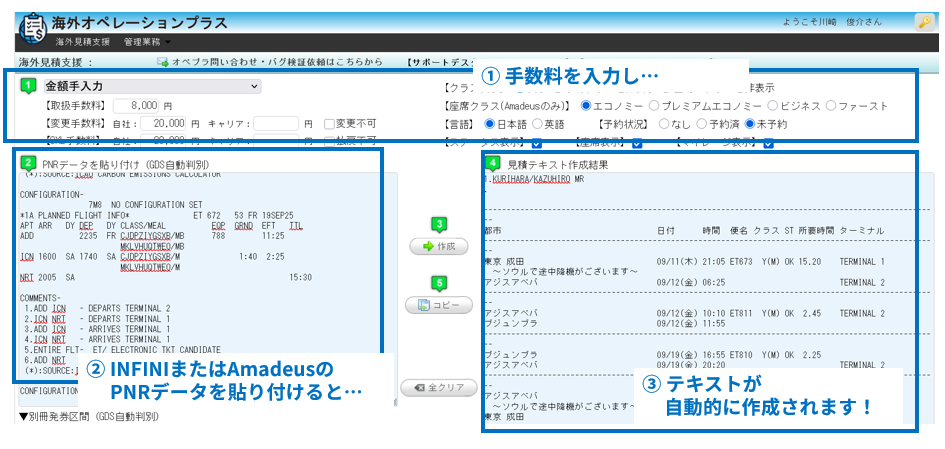This screenshot has height=449, width=945.
Task: Click the 所要時間 column header
Action: point(817,230)
